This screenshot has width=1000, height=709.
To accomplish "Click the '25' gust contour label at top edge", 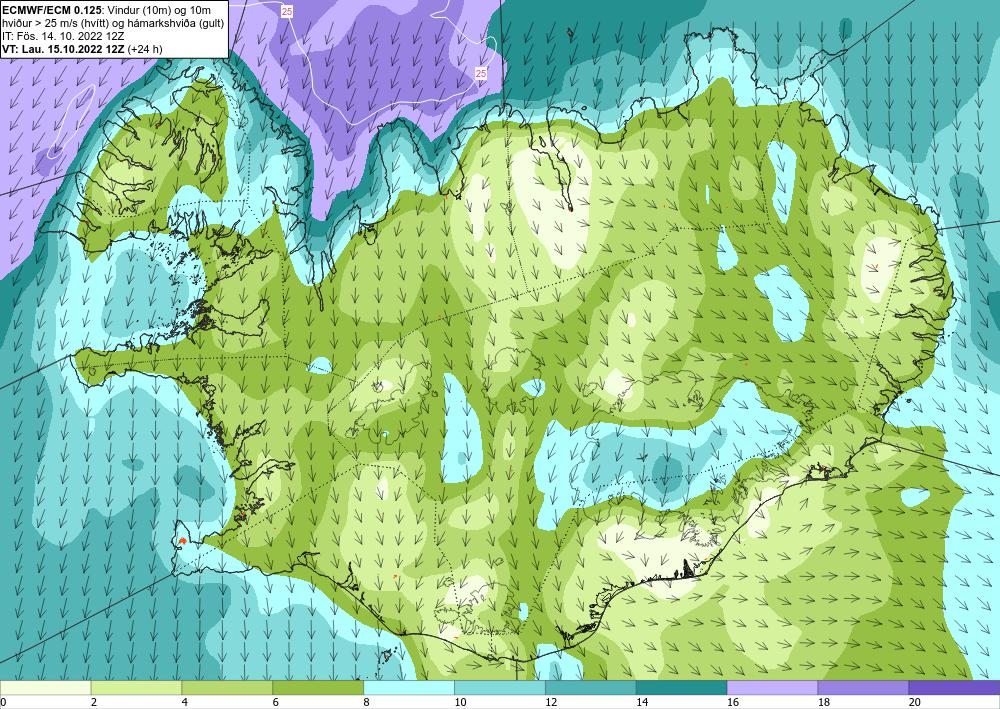I will tap(287, 11).
